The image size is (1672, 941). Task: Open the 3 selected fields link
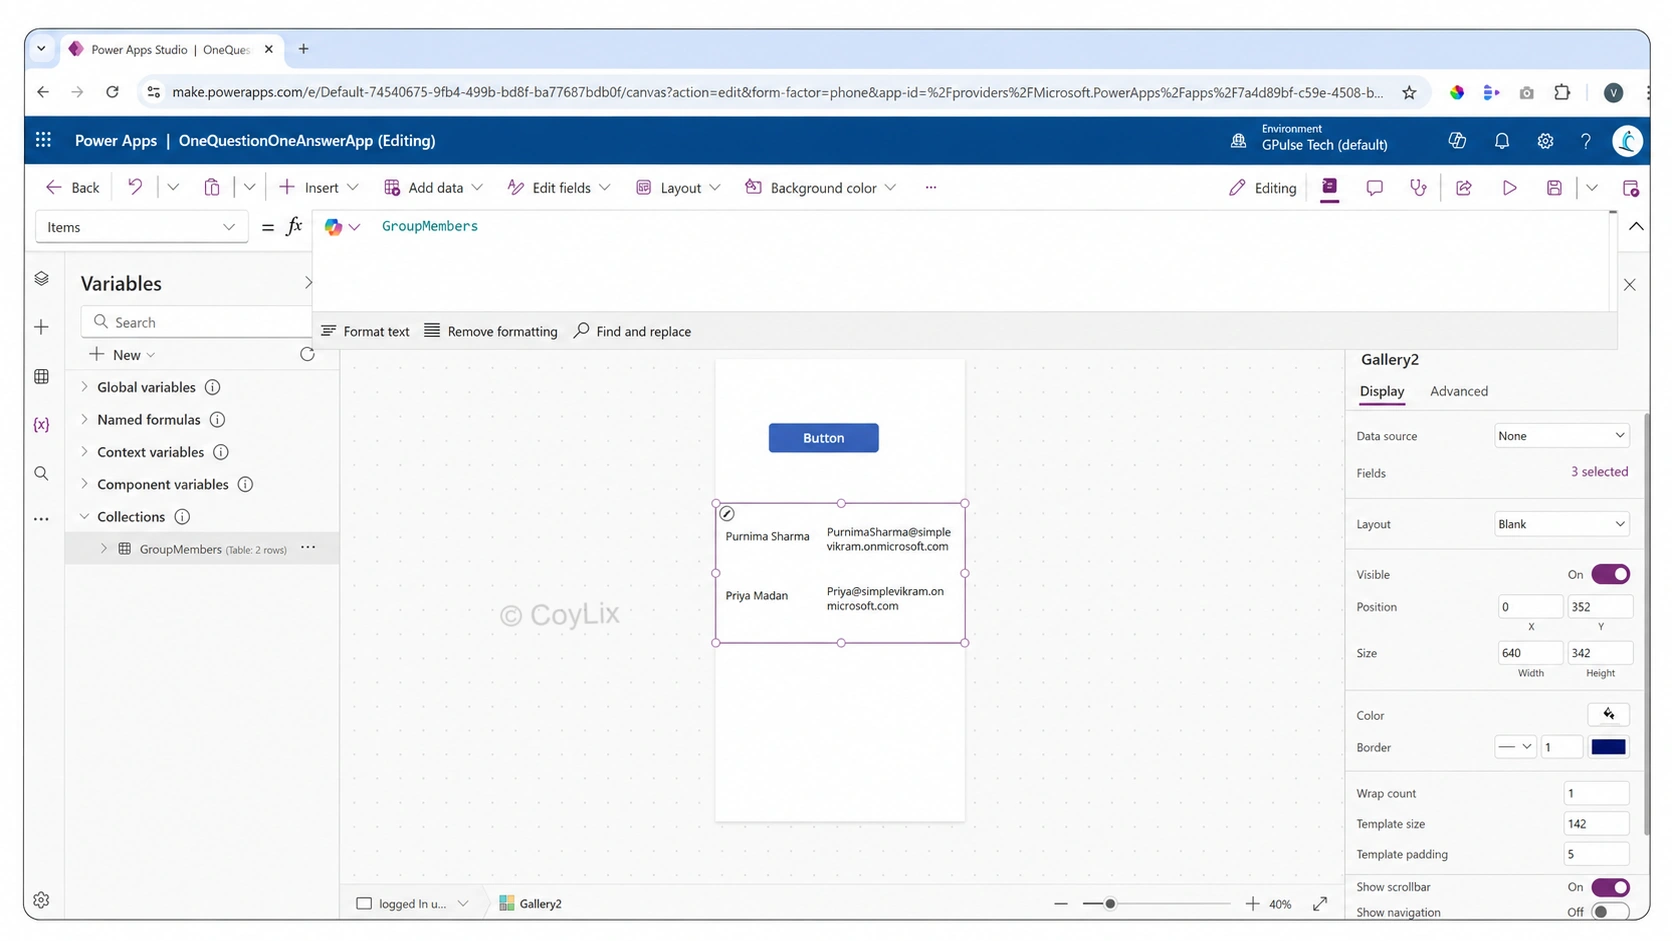point(1599,472)
